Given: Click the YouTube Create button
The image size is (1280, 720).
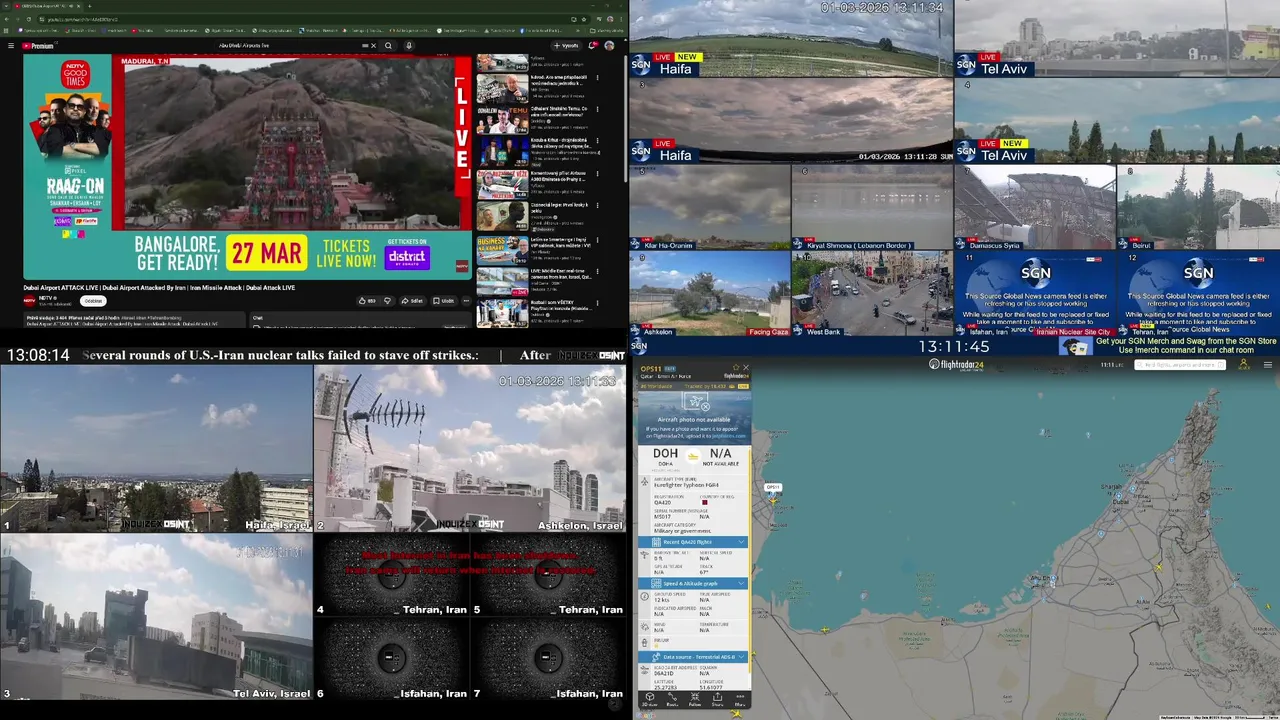Looking at the screenshot, I should coord(566,45).
